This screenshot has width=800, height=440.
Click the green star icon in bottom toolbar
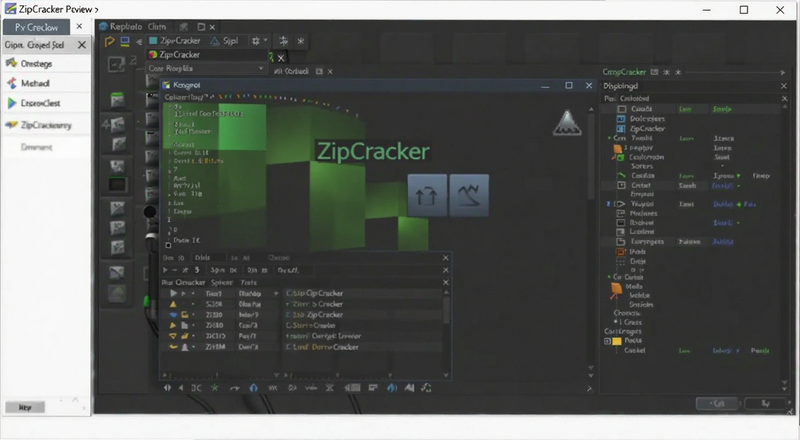[215, 388]
